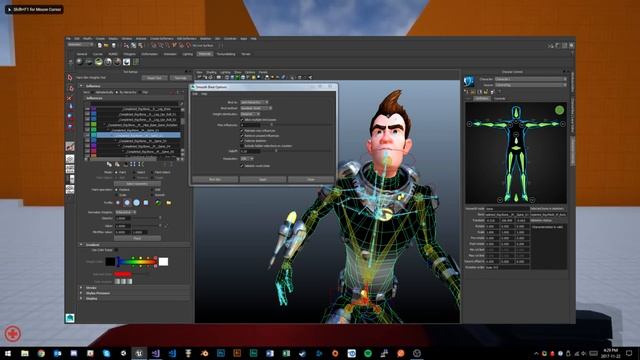Click the red cross circle overlay icon

pyautogui.click(x=13, y=333)
